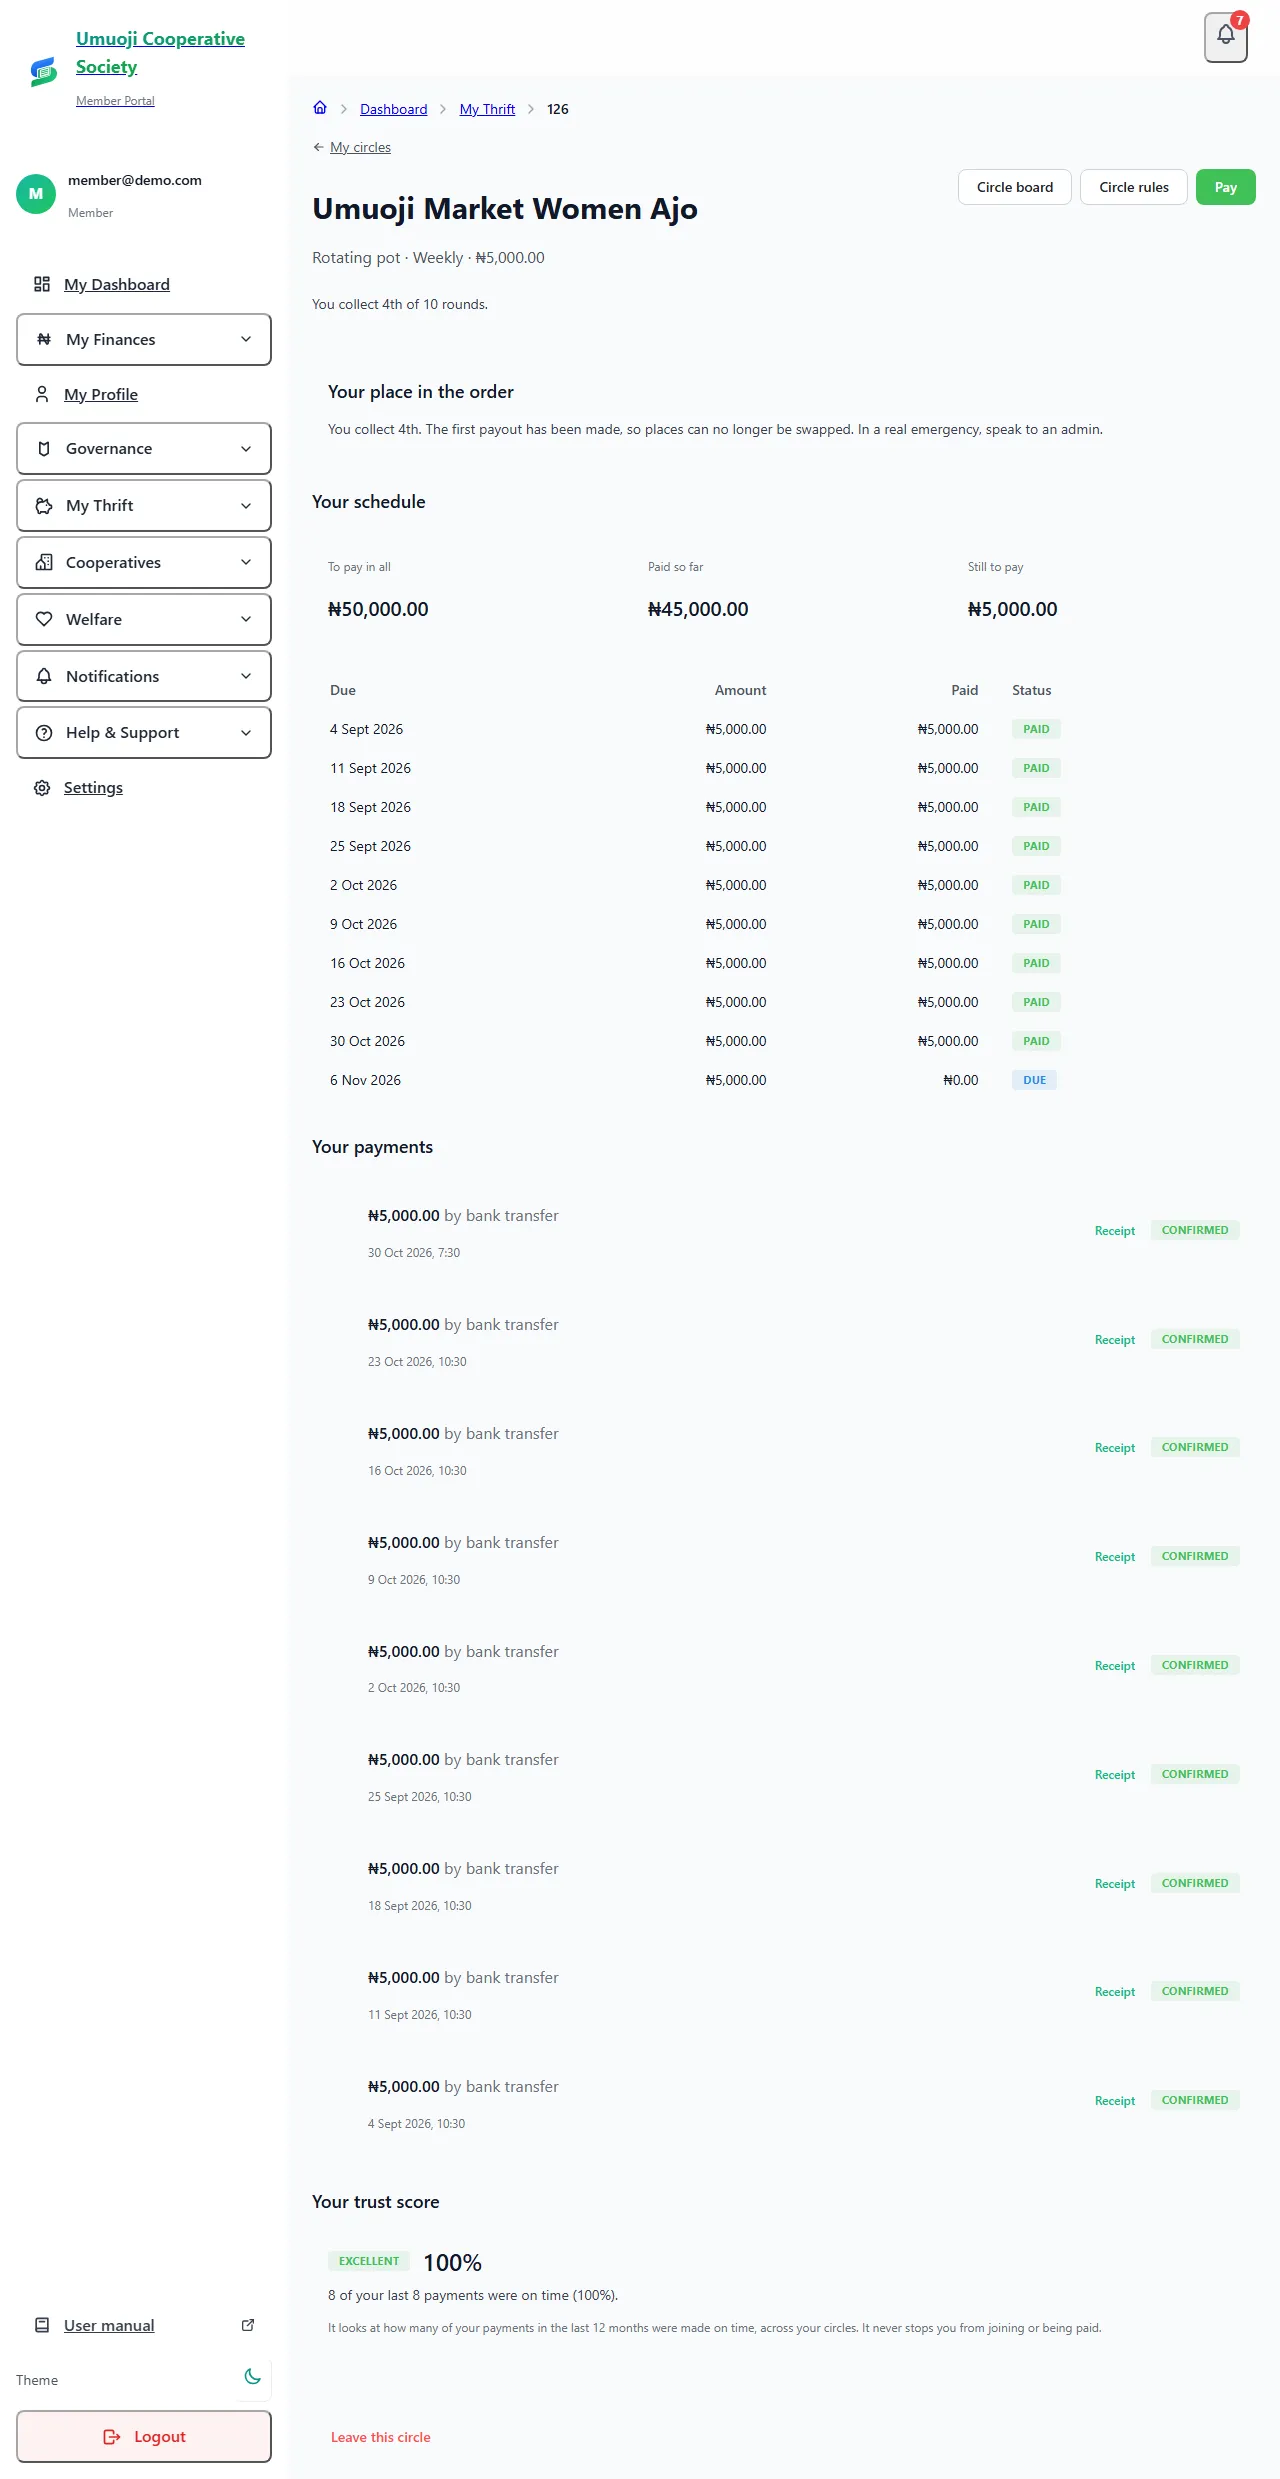Click the Cooperatives building icon
The width and height of the screenshot is (1280, 2479).
click(44, 562)
